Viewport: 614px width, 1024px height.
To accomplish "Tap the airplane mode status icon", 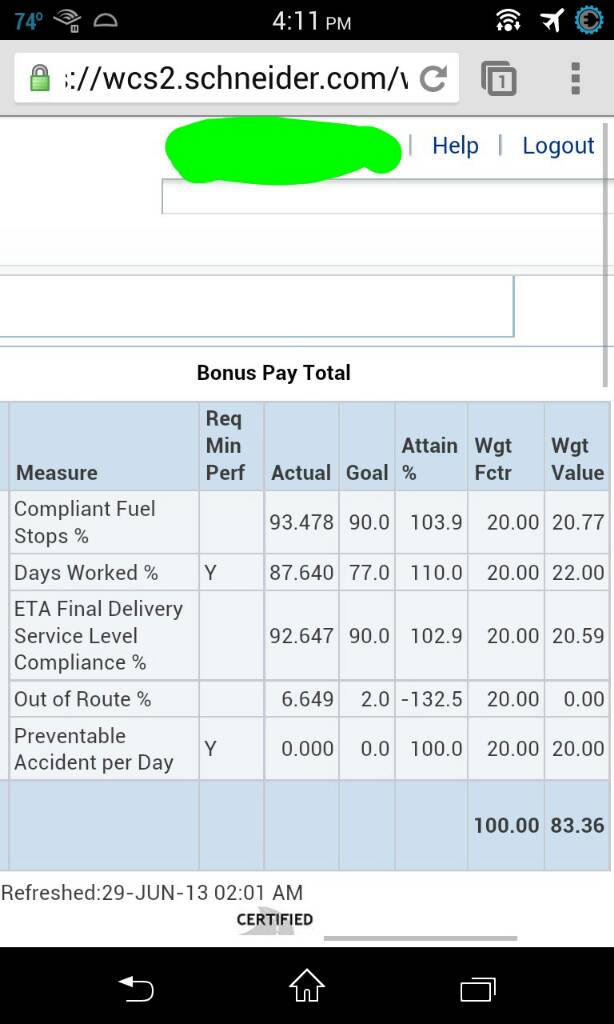I will (552, 21).
